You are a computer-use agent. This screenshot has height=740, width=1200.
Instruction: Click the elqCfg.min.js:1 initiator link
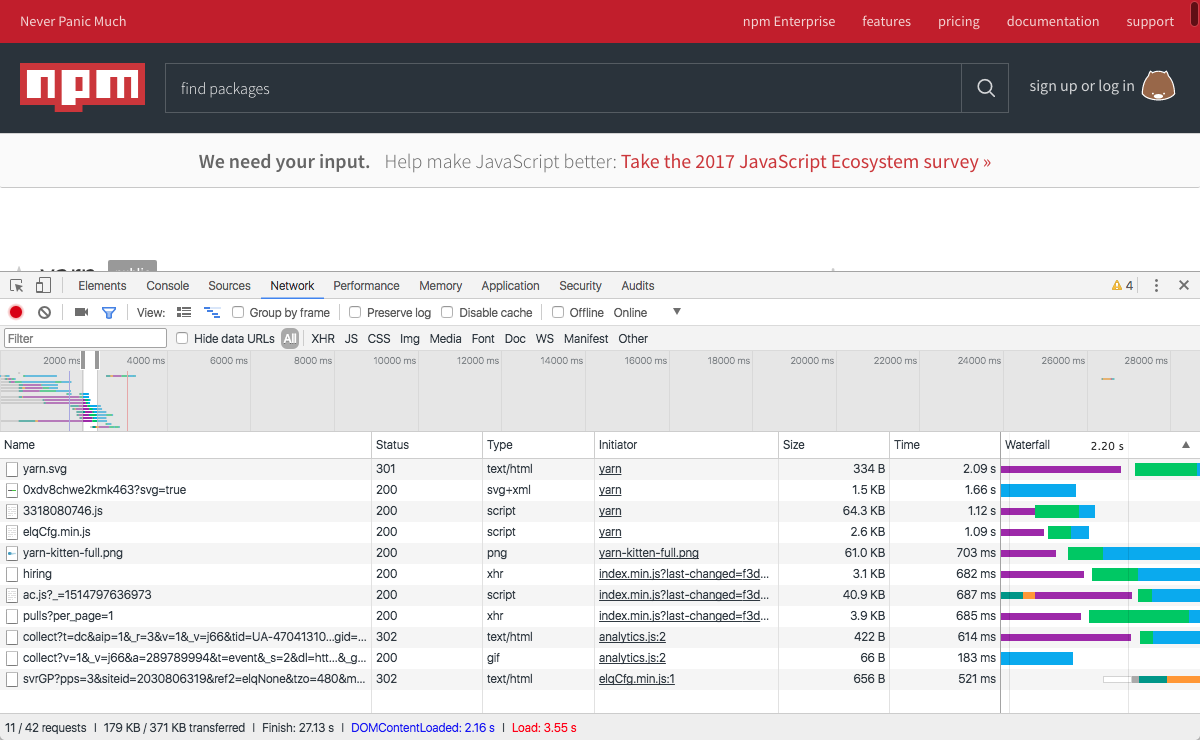pos(637,679)
